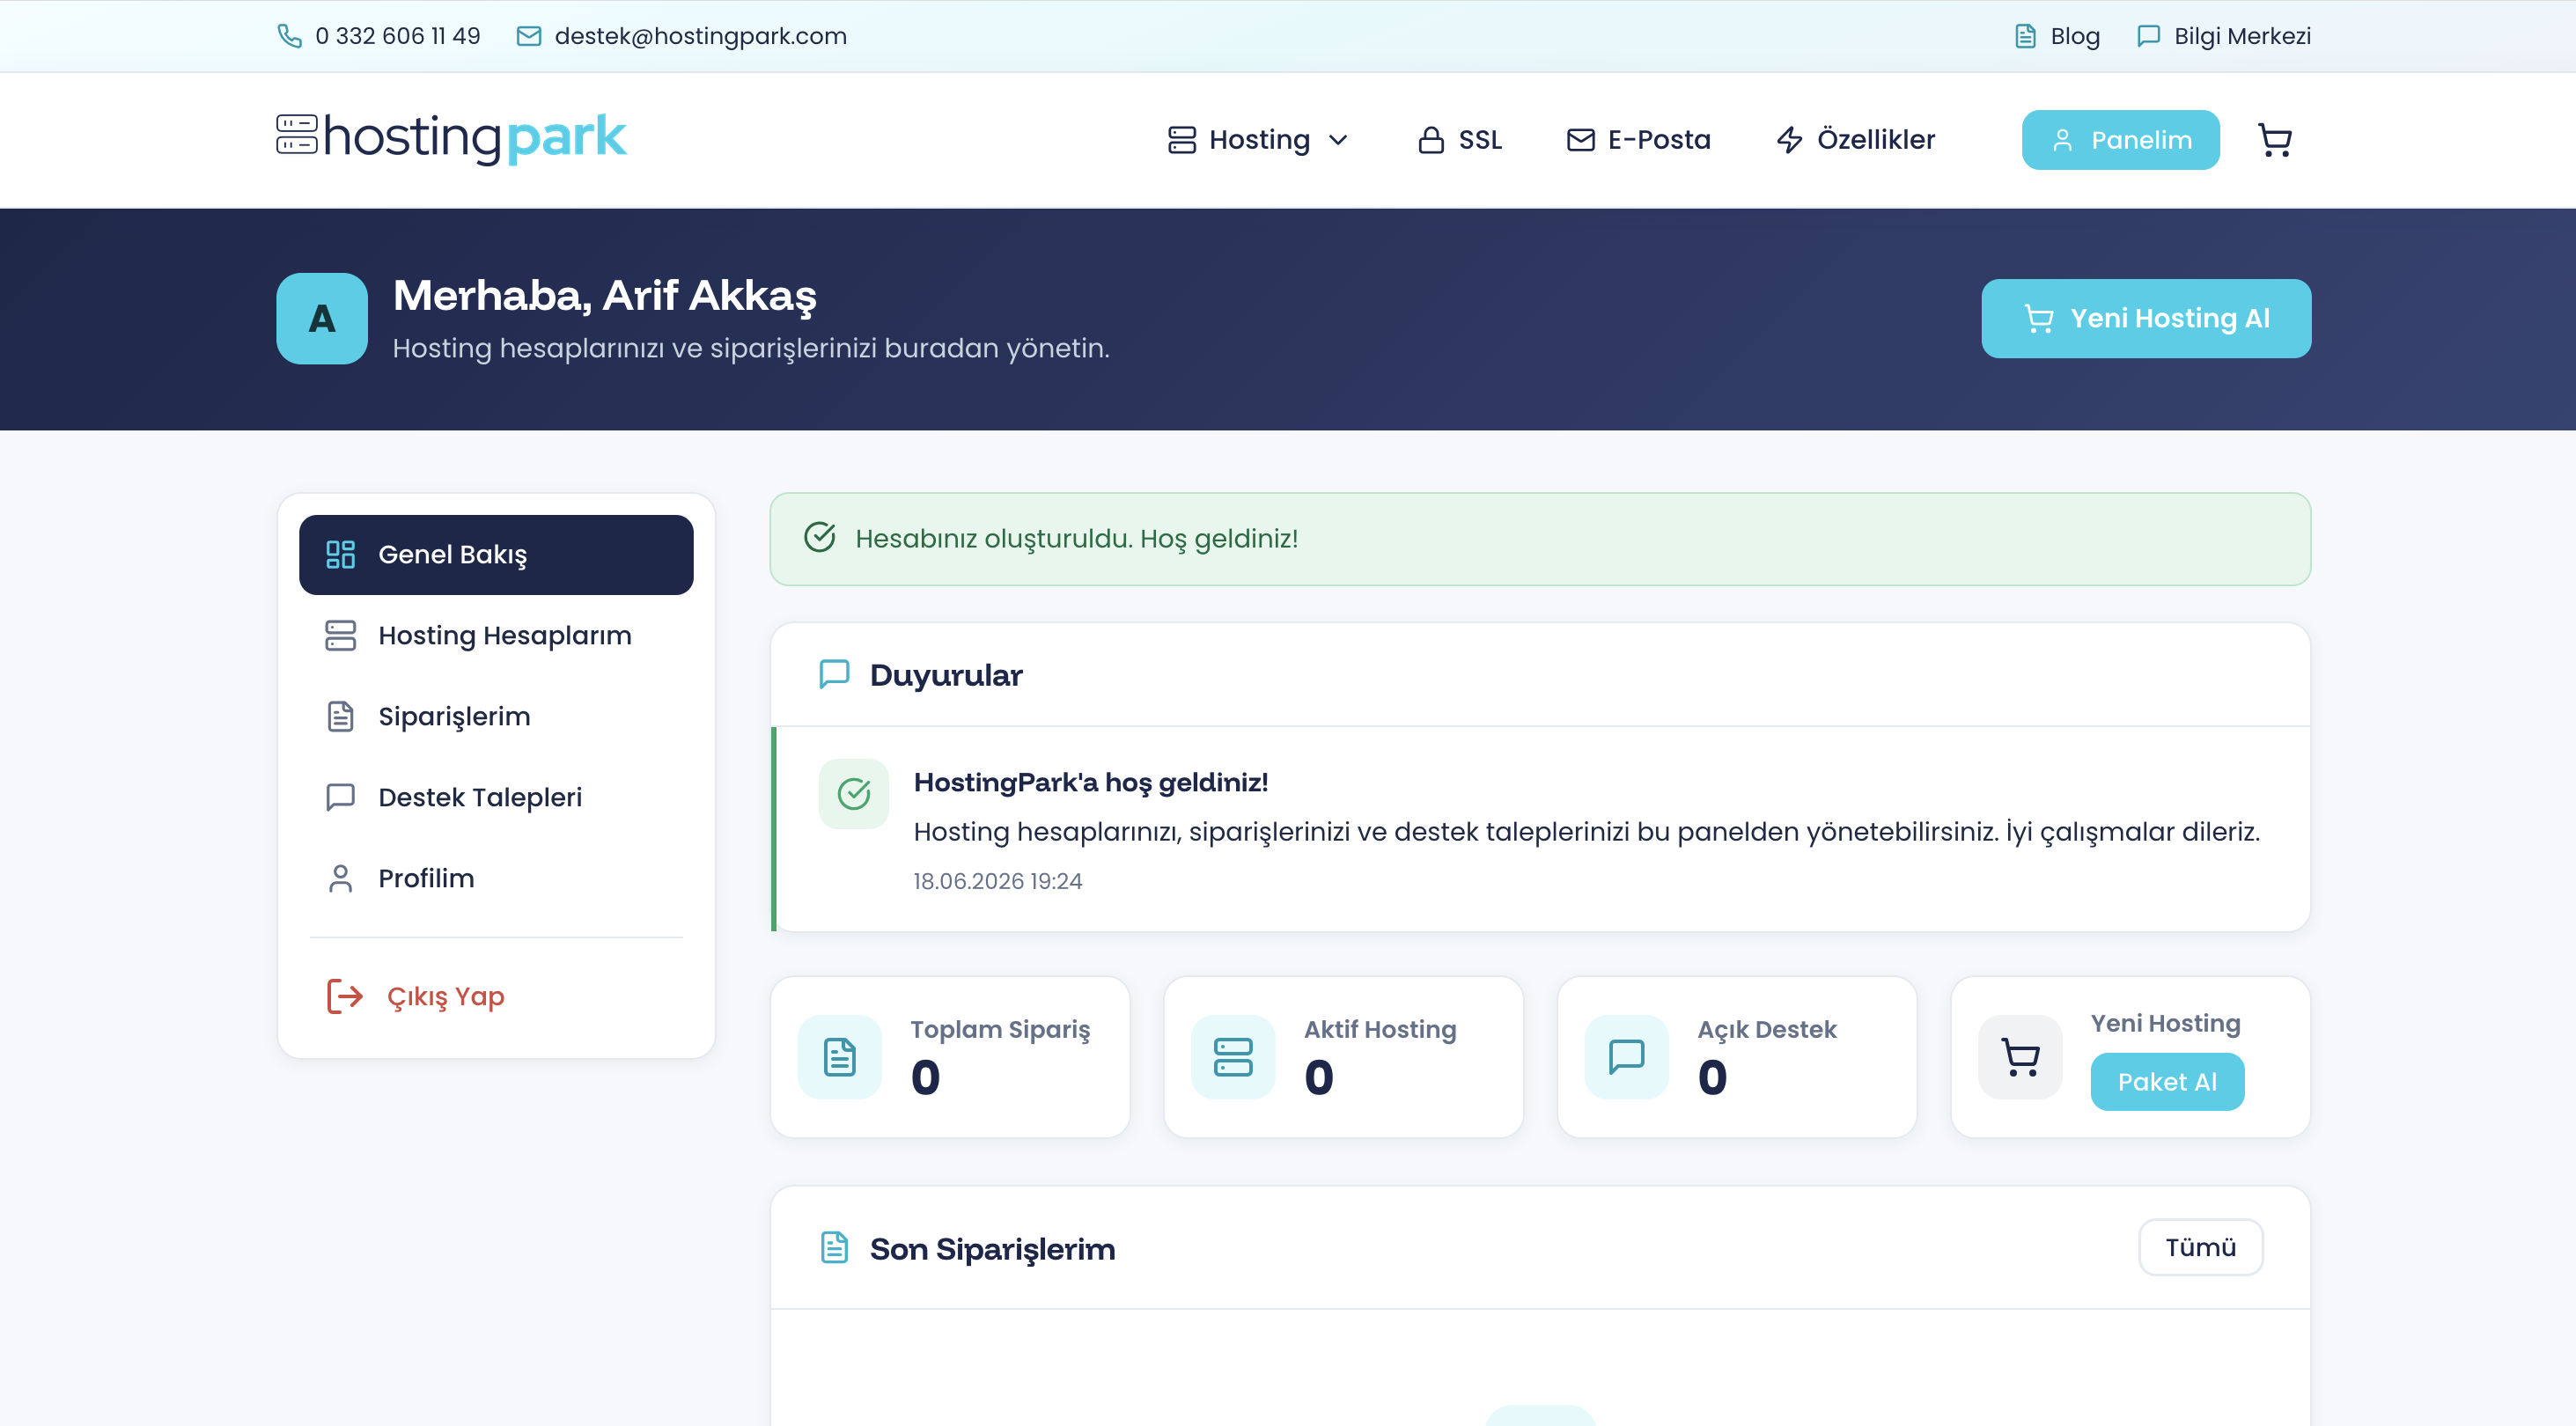Click the destek@hostingpark.com email link
This screenshot has height=1426, width=2576.
pos(700,36)
